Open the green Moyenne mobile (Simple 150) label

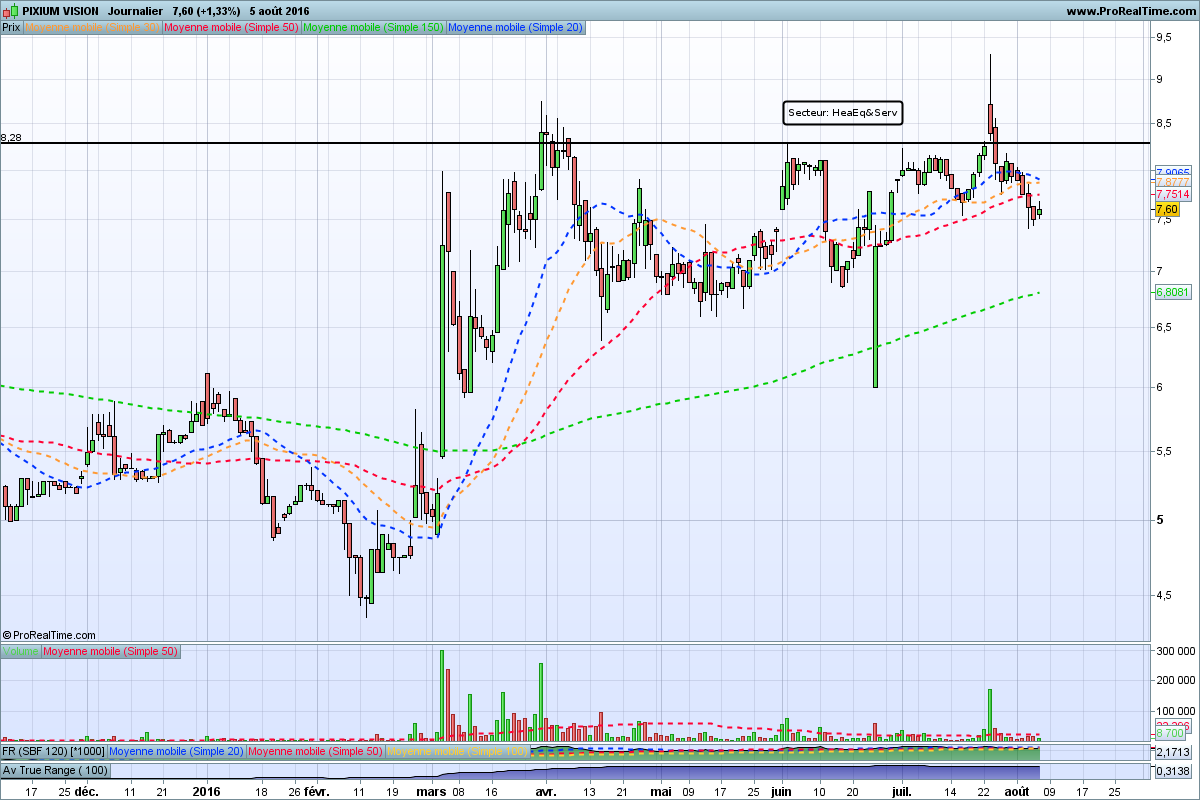pos(373,28)
